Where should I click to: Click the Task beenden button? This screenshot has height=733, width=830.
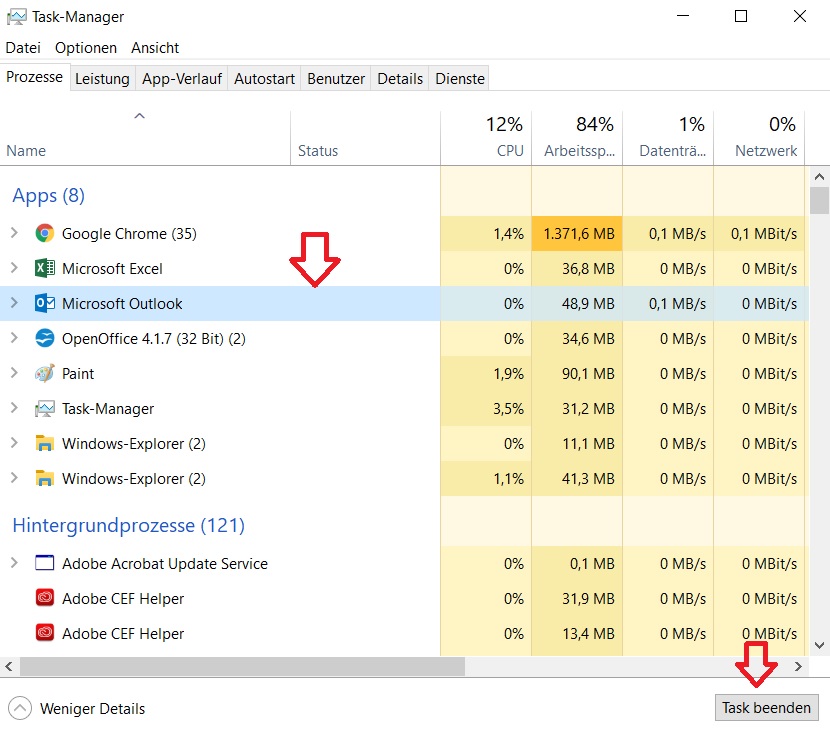pos(766,708)
